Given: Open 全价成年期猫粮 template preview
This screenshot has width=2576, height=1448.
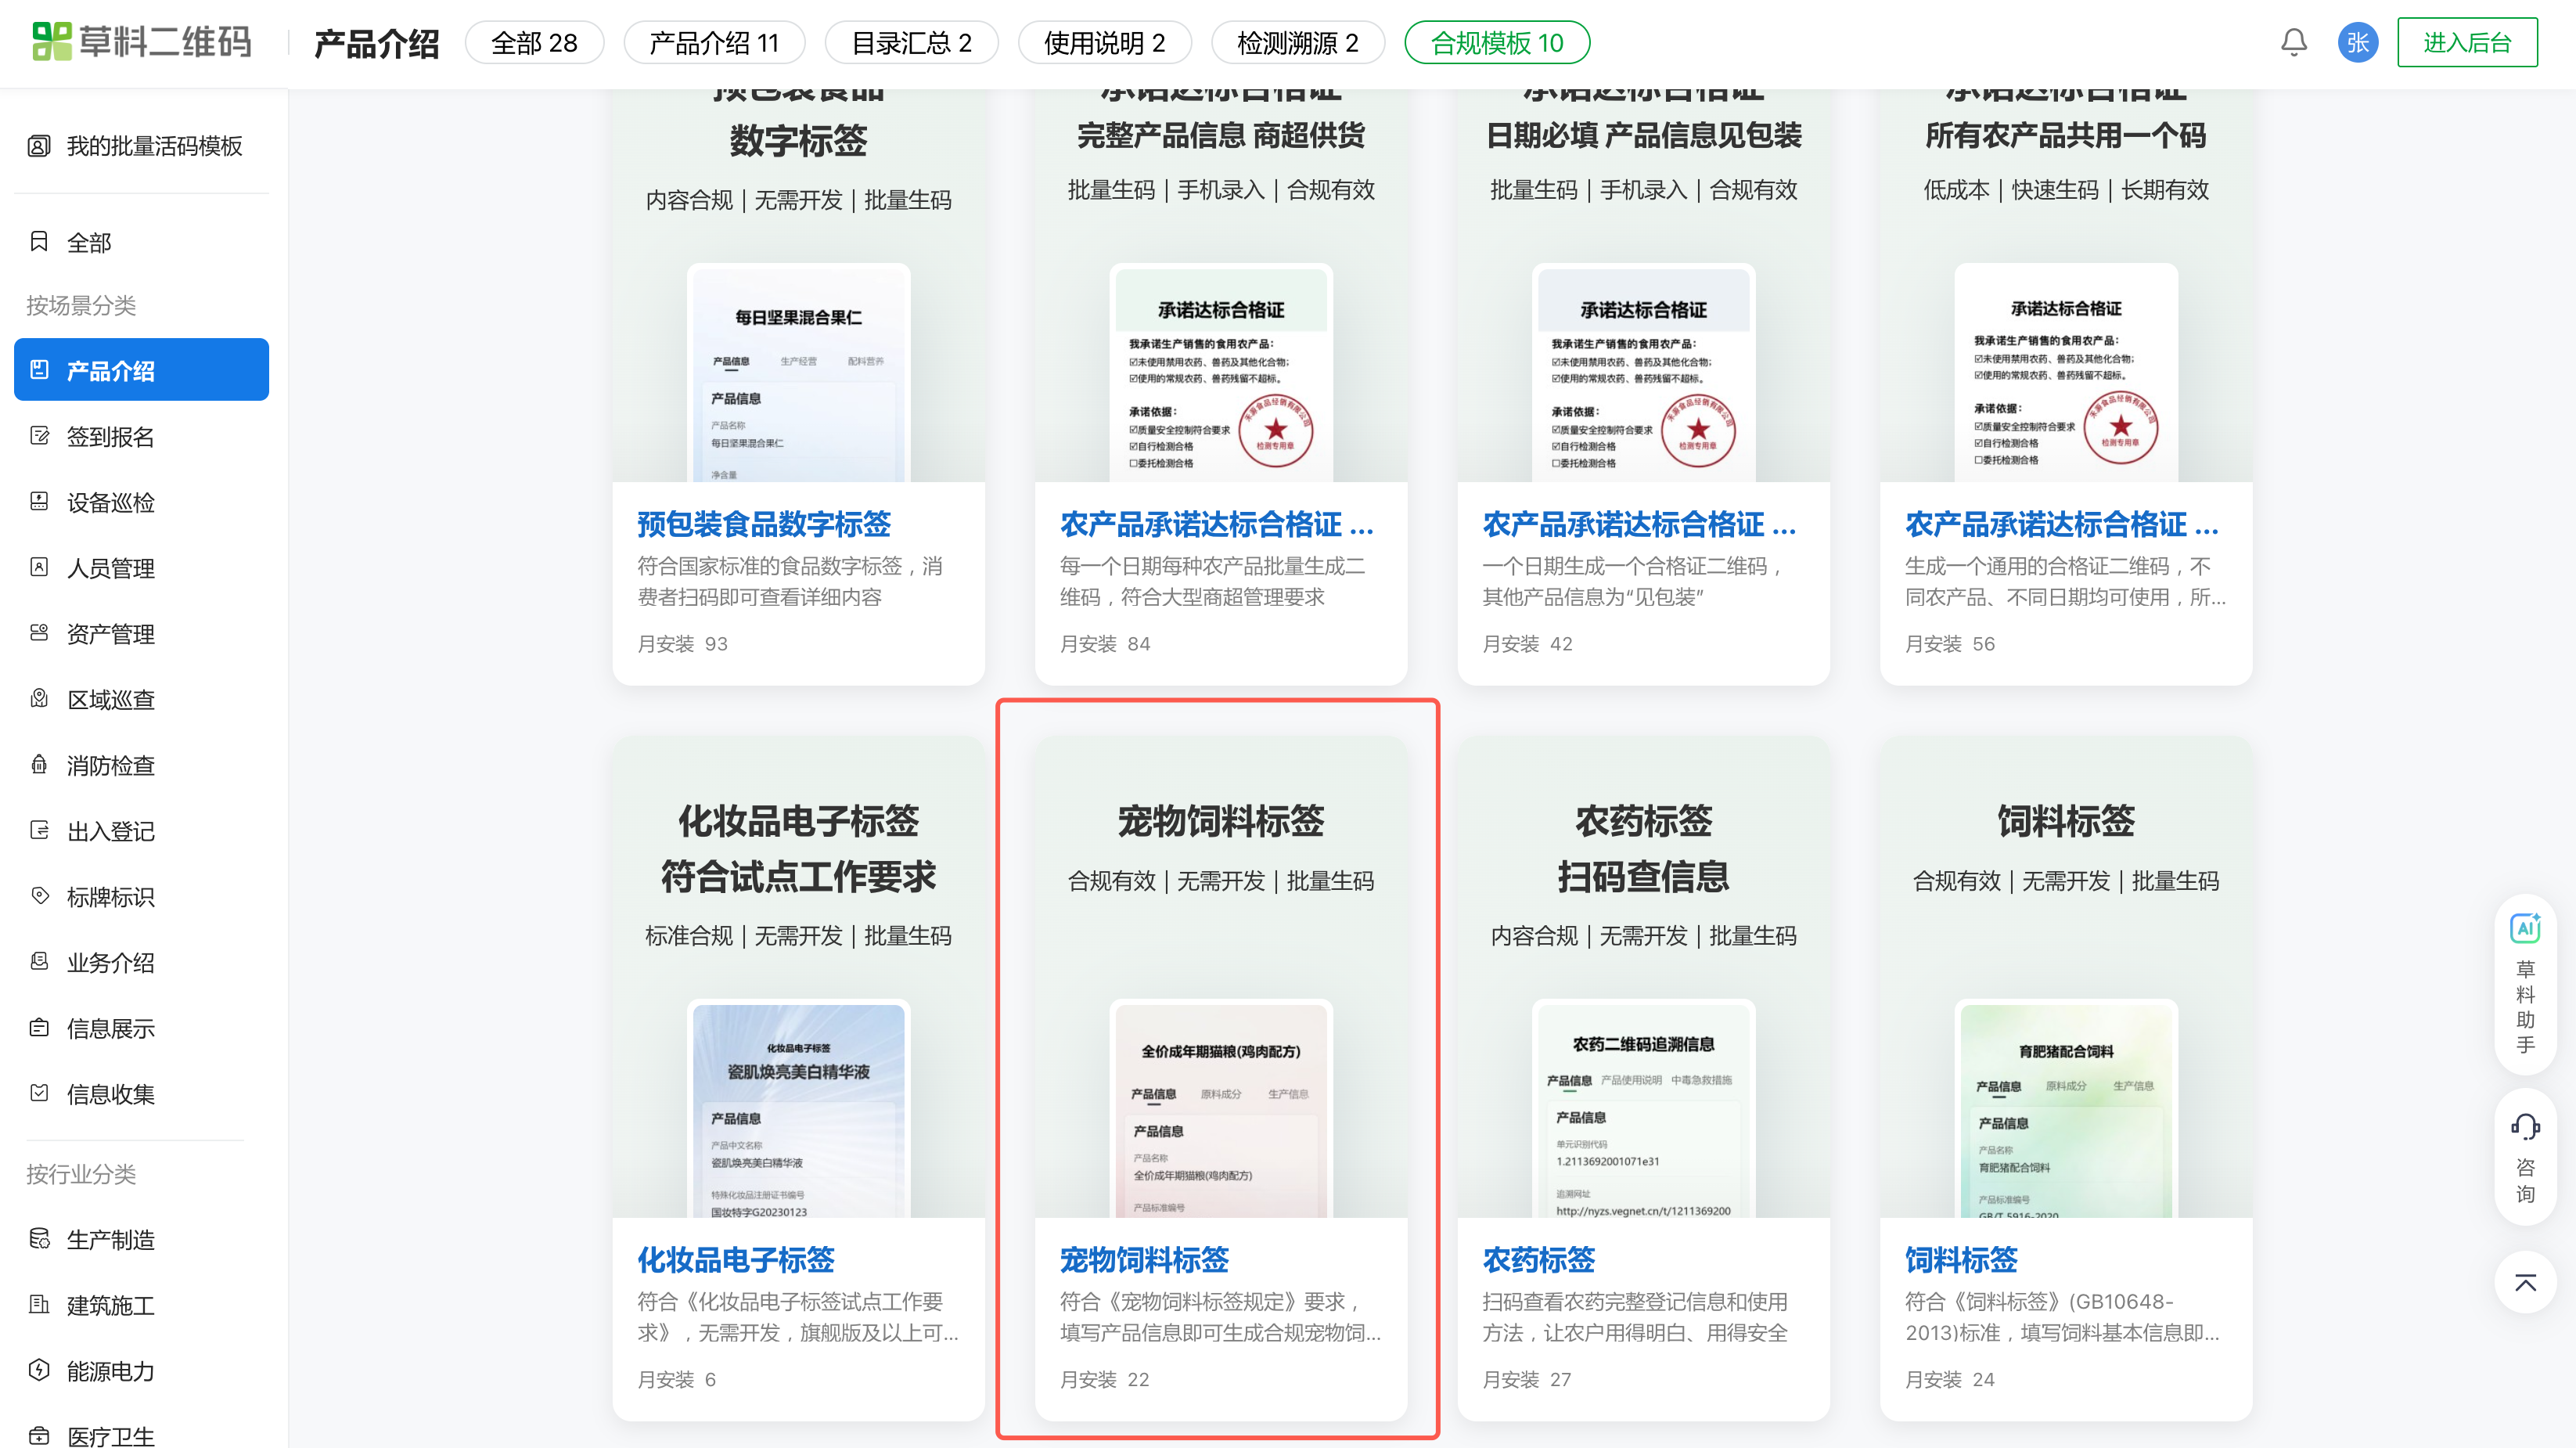Looking at the screenshot, I should coord(1221,1108).
